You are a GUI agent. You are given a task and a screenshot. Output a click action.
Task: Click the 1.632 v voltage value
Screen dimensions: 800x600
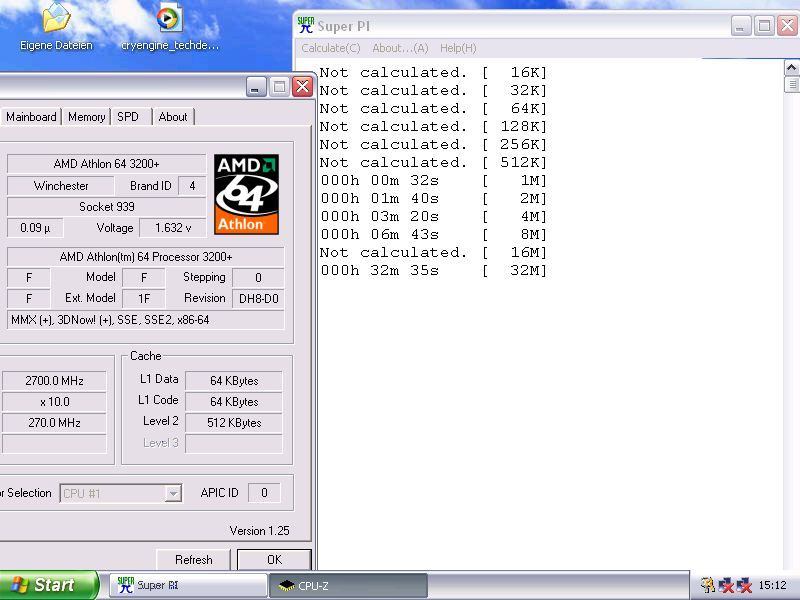point(173,228)
